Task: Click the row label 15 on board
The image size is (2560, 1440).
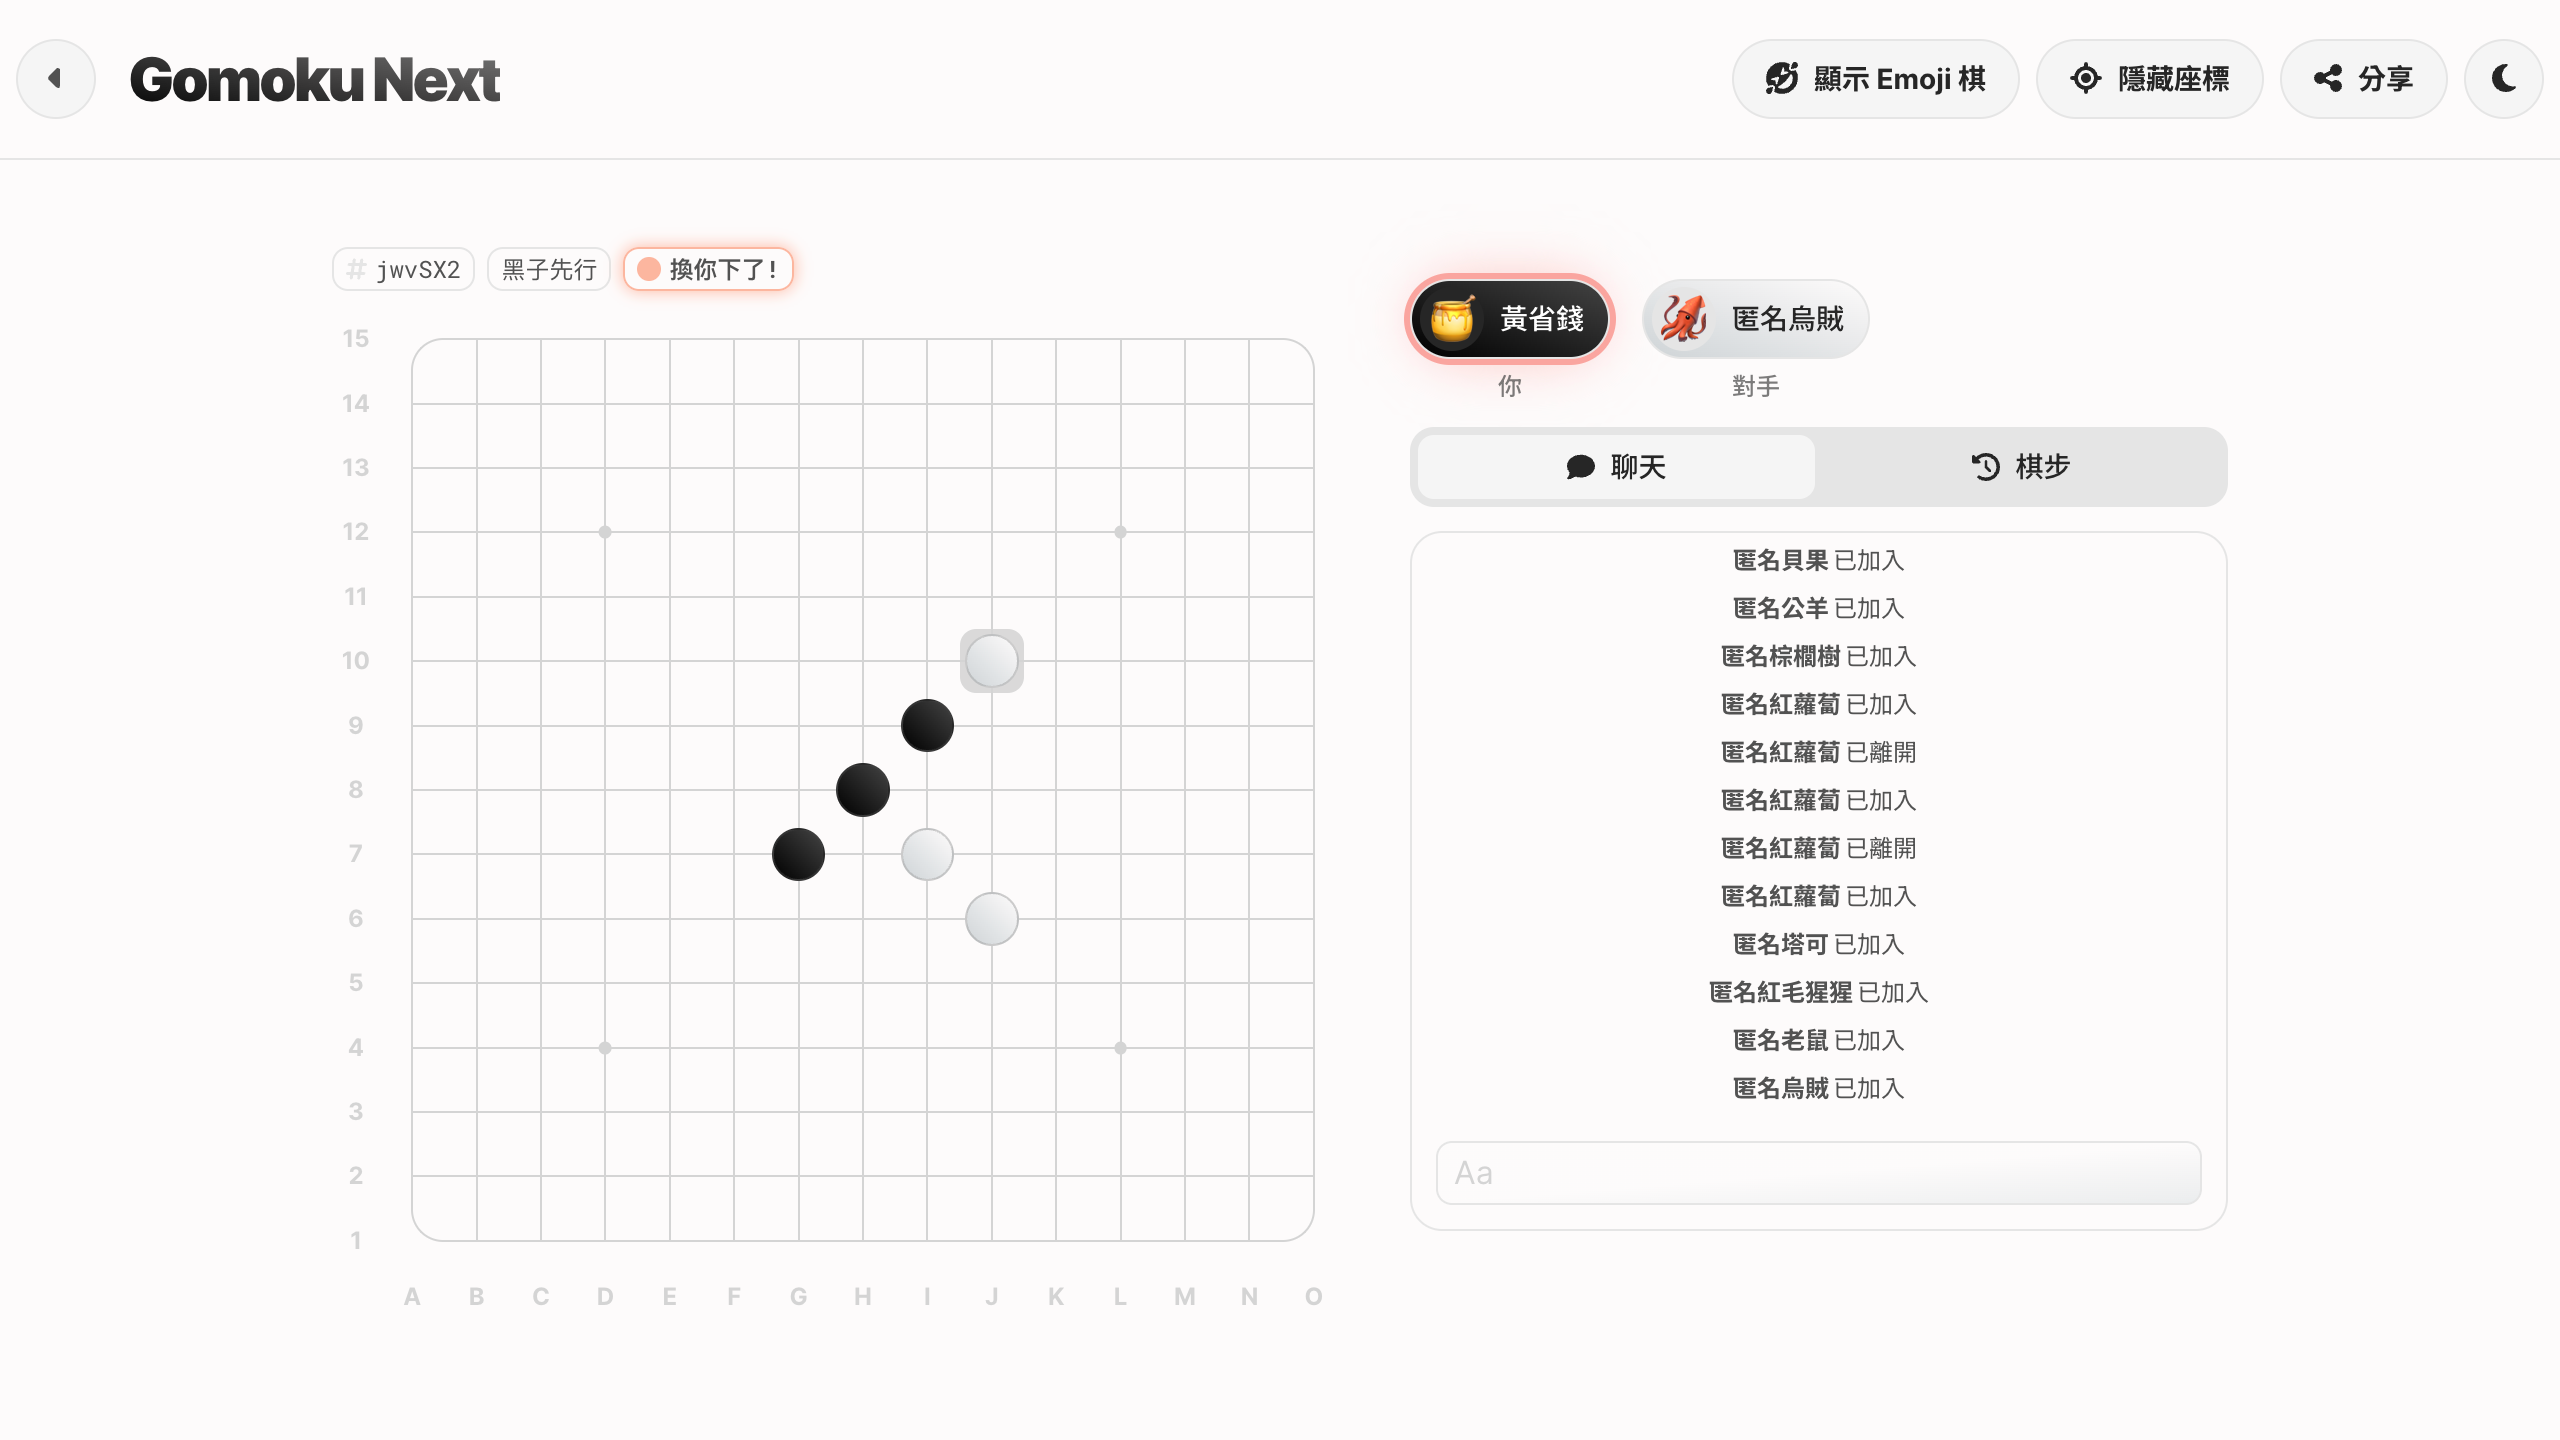Action: click(356, 339)
